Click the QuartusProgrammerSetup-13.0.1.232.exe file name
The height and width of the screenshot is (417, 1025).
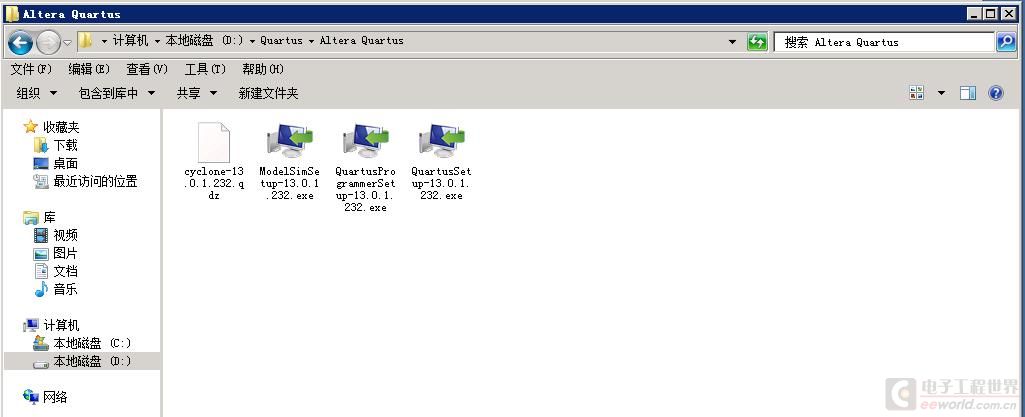tap(365, 189)
